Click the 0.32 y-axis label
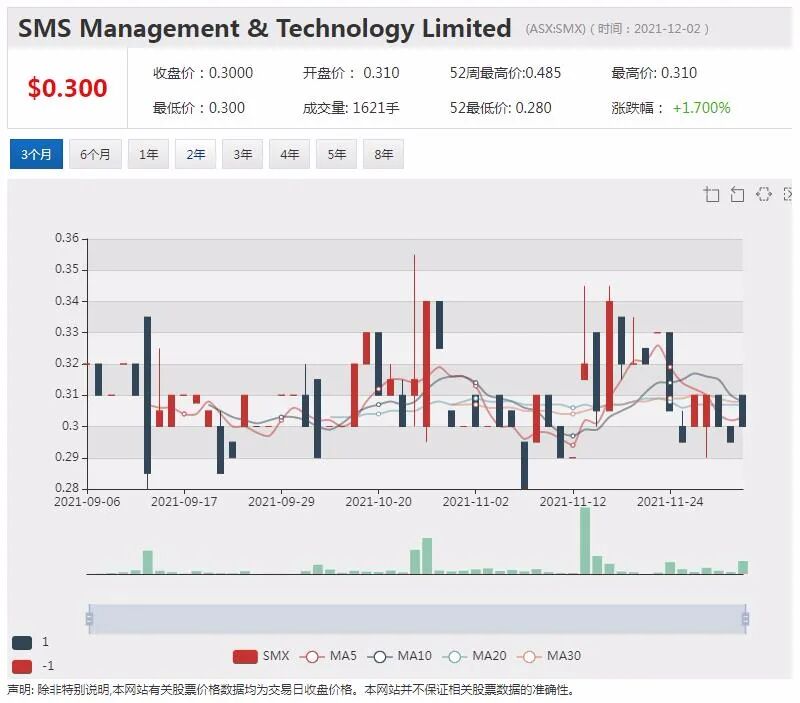 click(67, 363)
